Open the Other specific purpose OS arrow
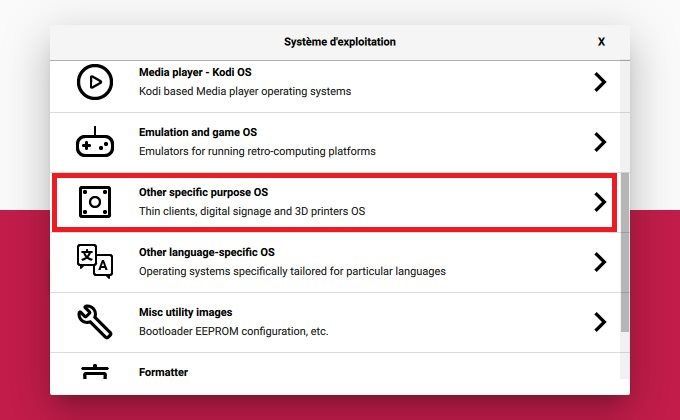Screen dimensions: 680x420 tap(600, 202)
